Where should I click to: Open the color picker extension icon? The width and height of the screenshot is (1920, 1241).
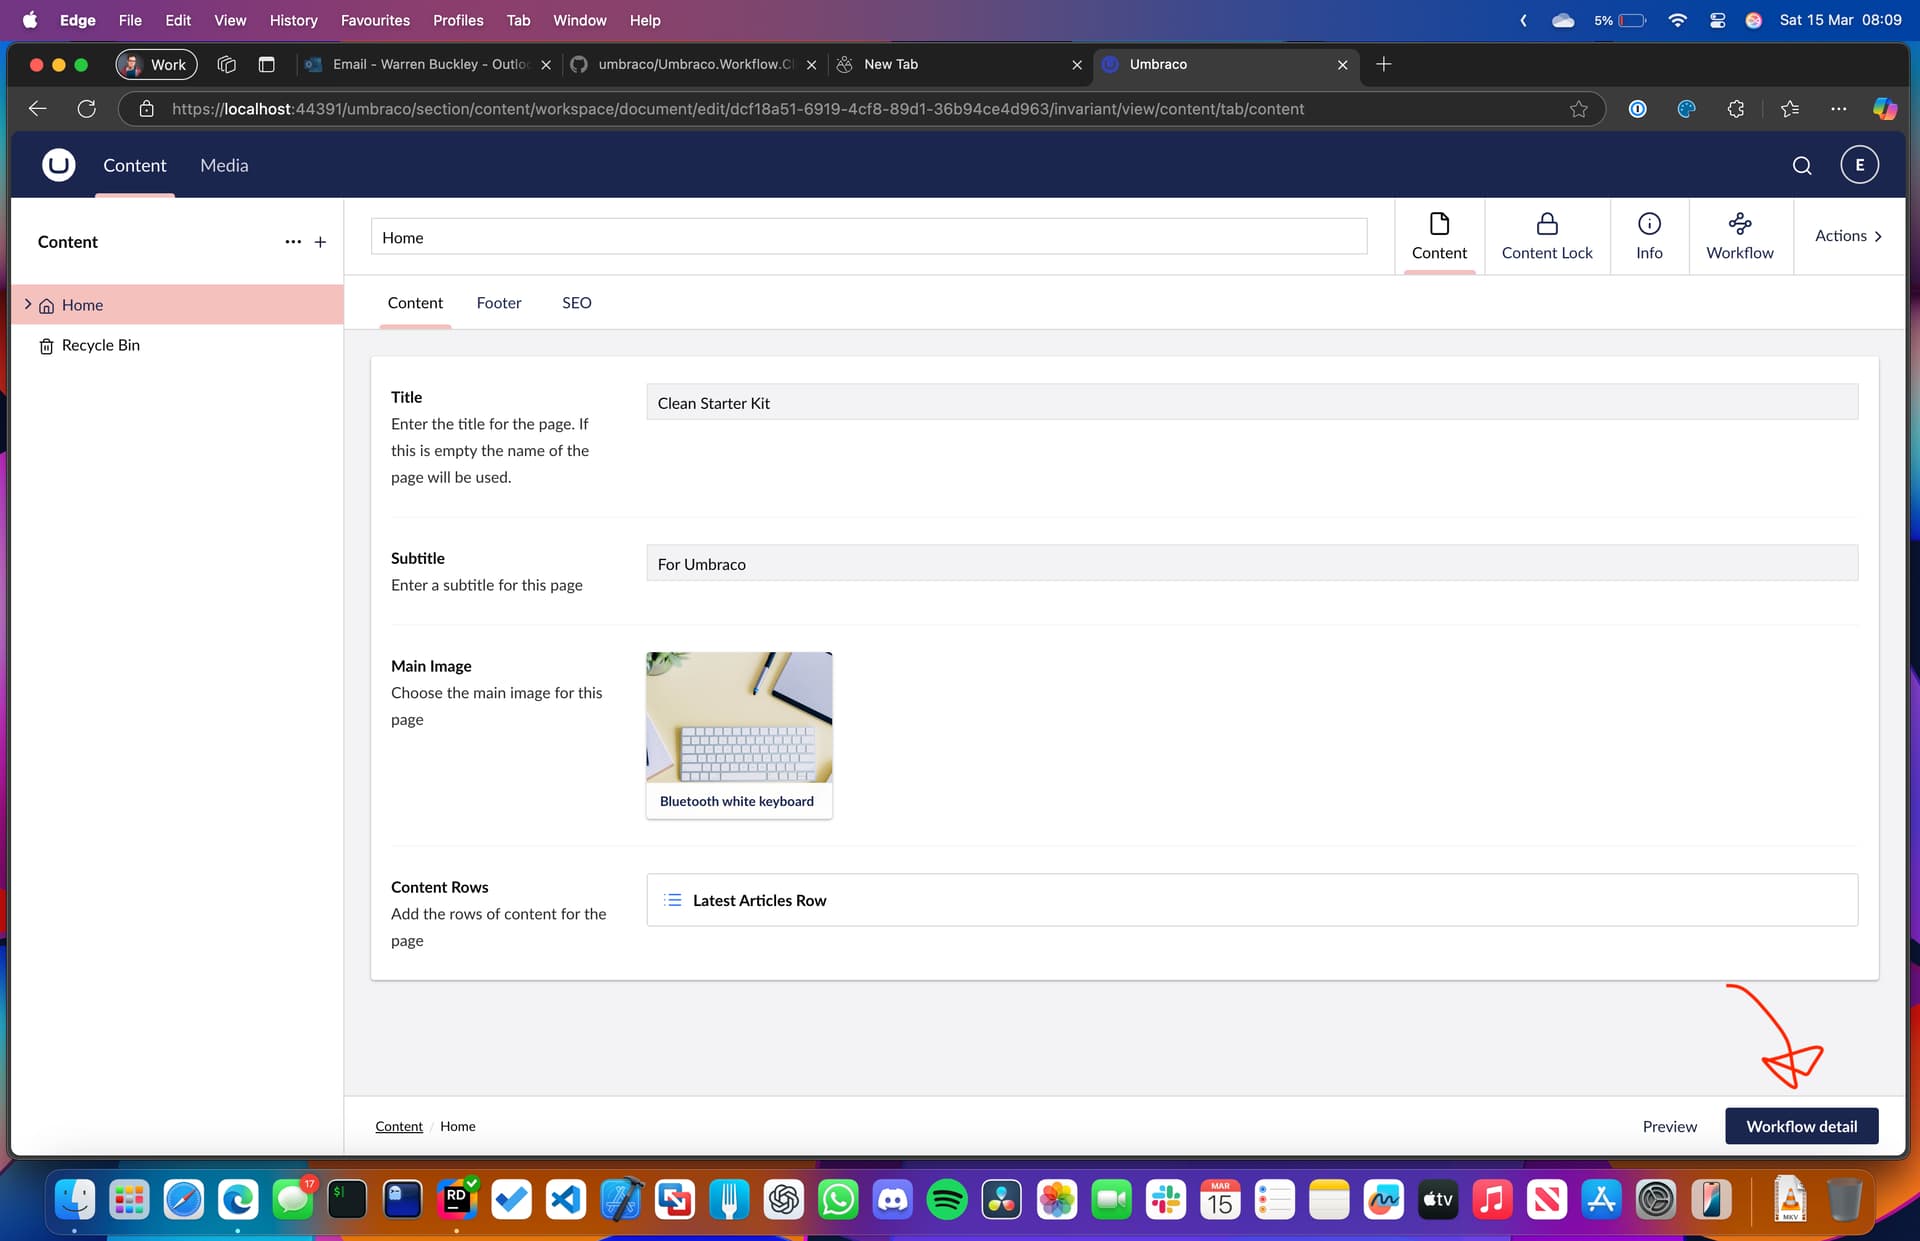click(1686, 109)
